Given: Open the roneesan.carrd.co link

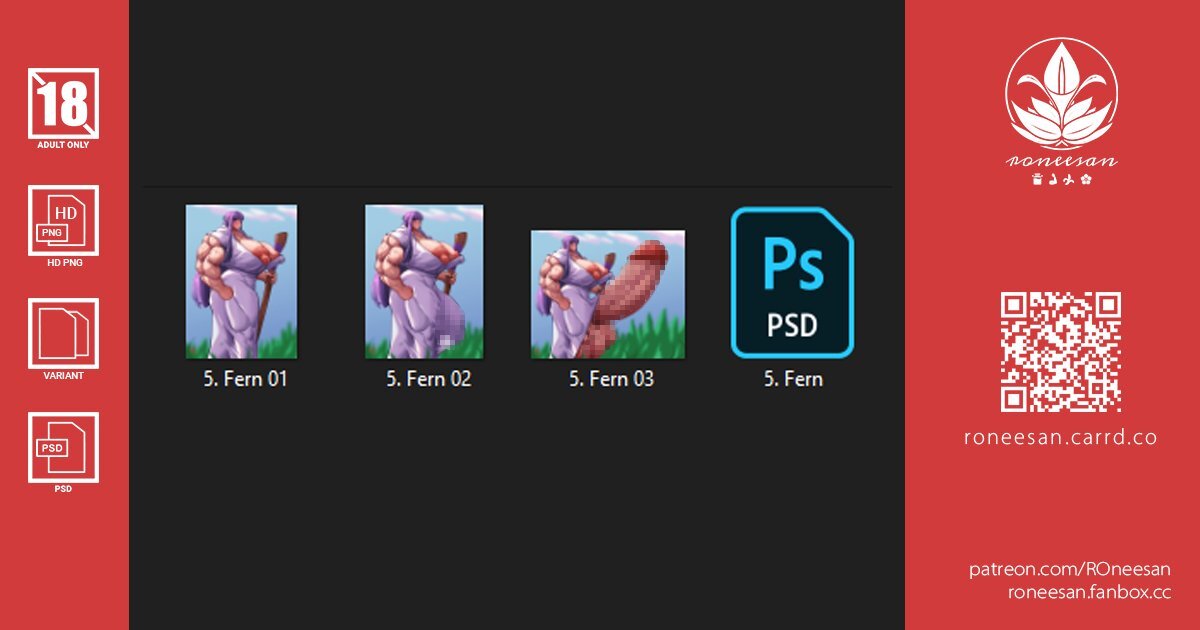Looking at the screenshot, I should (1061, 438).
